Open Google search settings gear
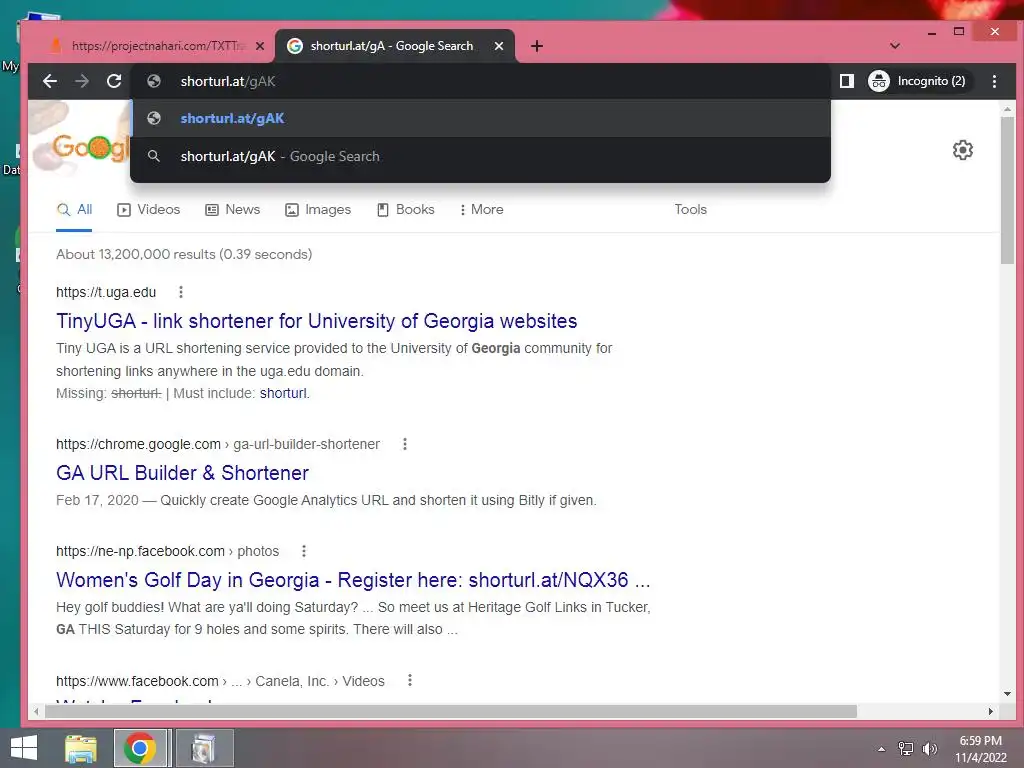Image resolution: width=1024 pixels, height=768 pixels. (x=963, y=150)
